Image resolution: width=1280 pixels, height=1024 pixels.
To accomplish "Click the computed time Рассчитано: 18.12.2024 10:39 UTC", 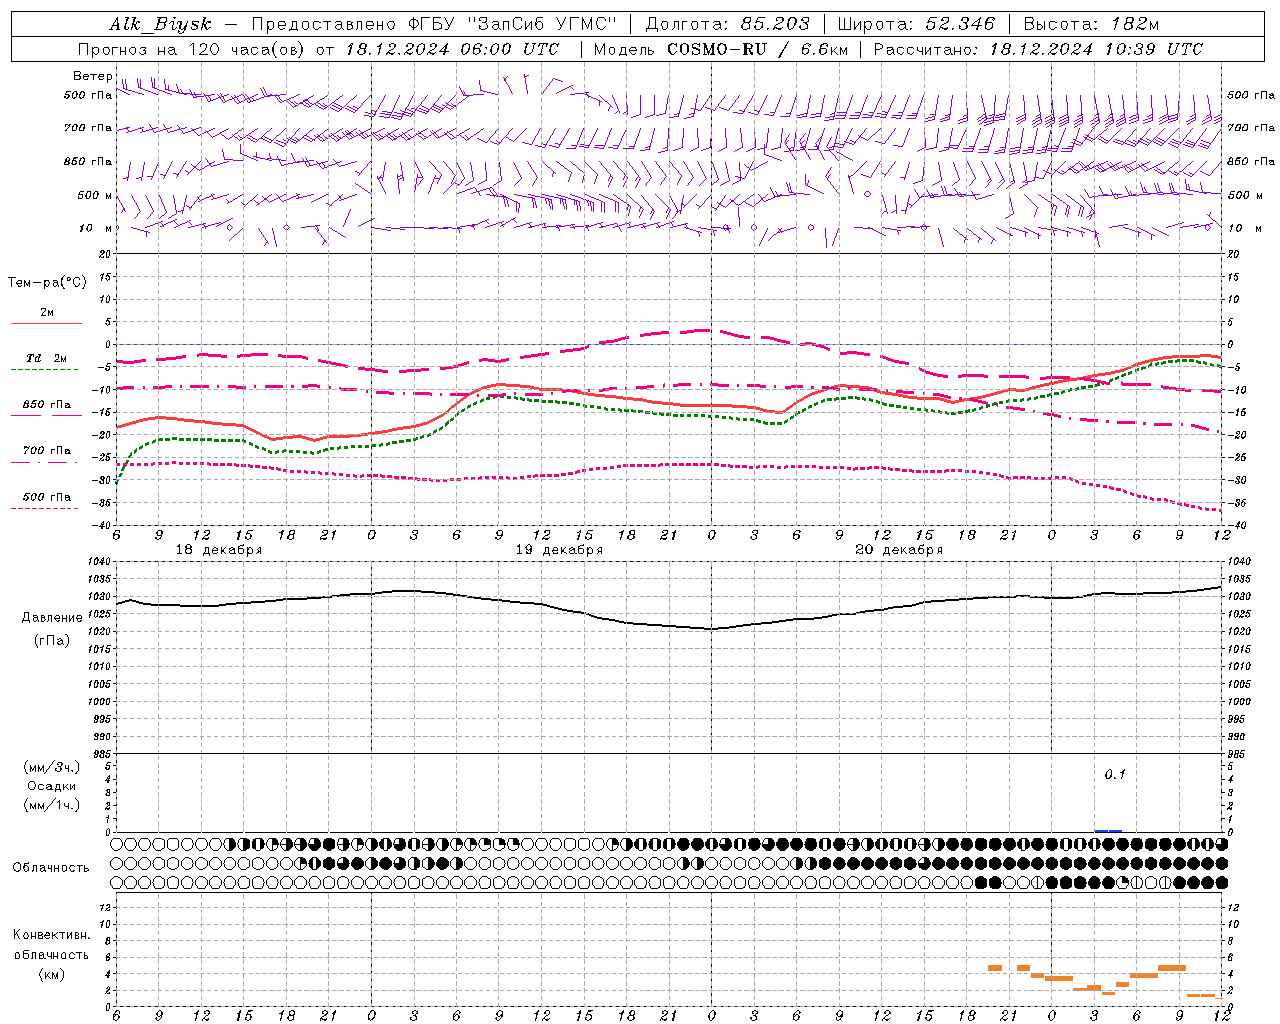I will tap(1038, 49).
